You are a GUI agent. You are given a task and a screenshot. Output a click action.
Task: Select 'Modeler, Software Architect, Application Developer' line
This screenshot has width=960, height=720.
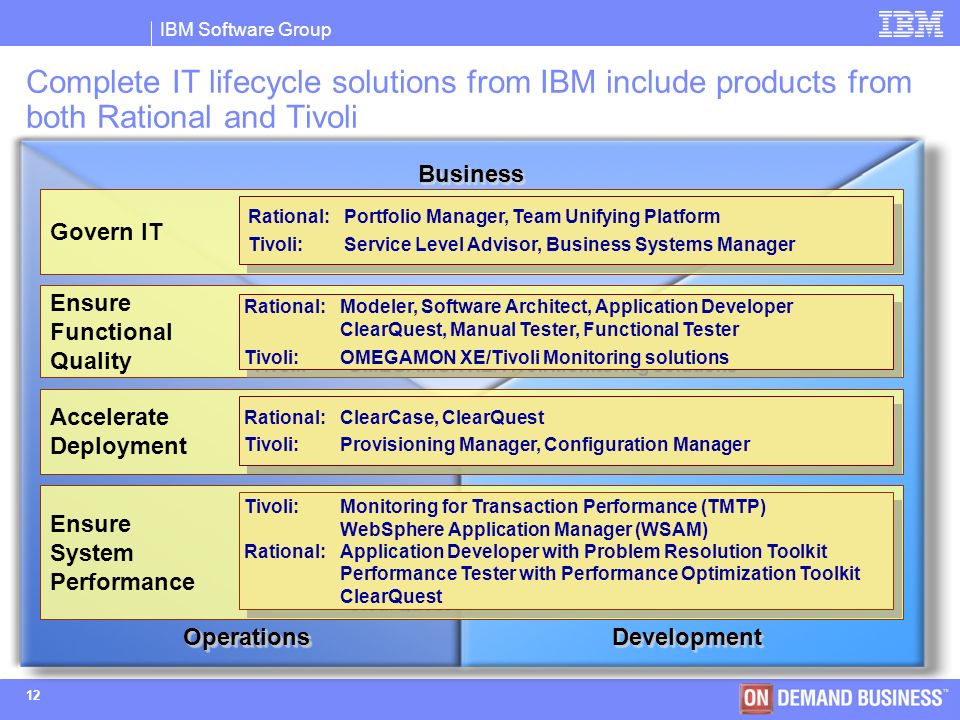click(566, 306)
